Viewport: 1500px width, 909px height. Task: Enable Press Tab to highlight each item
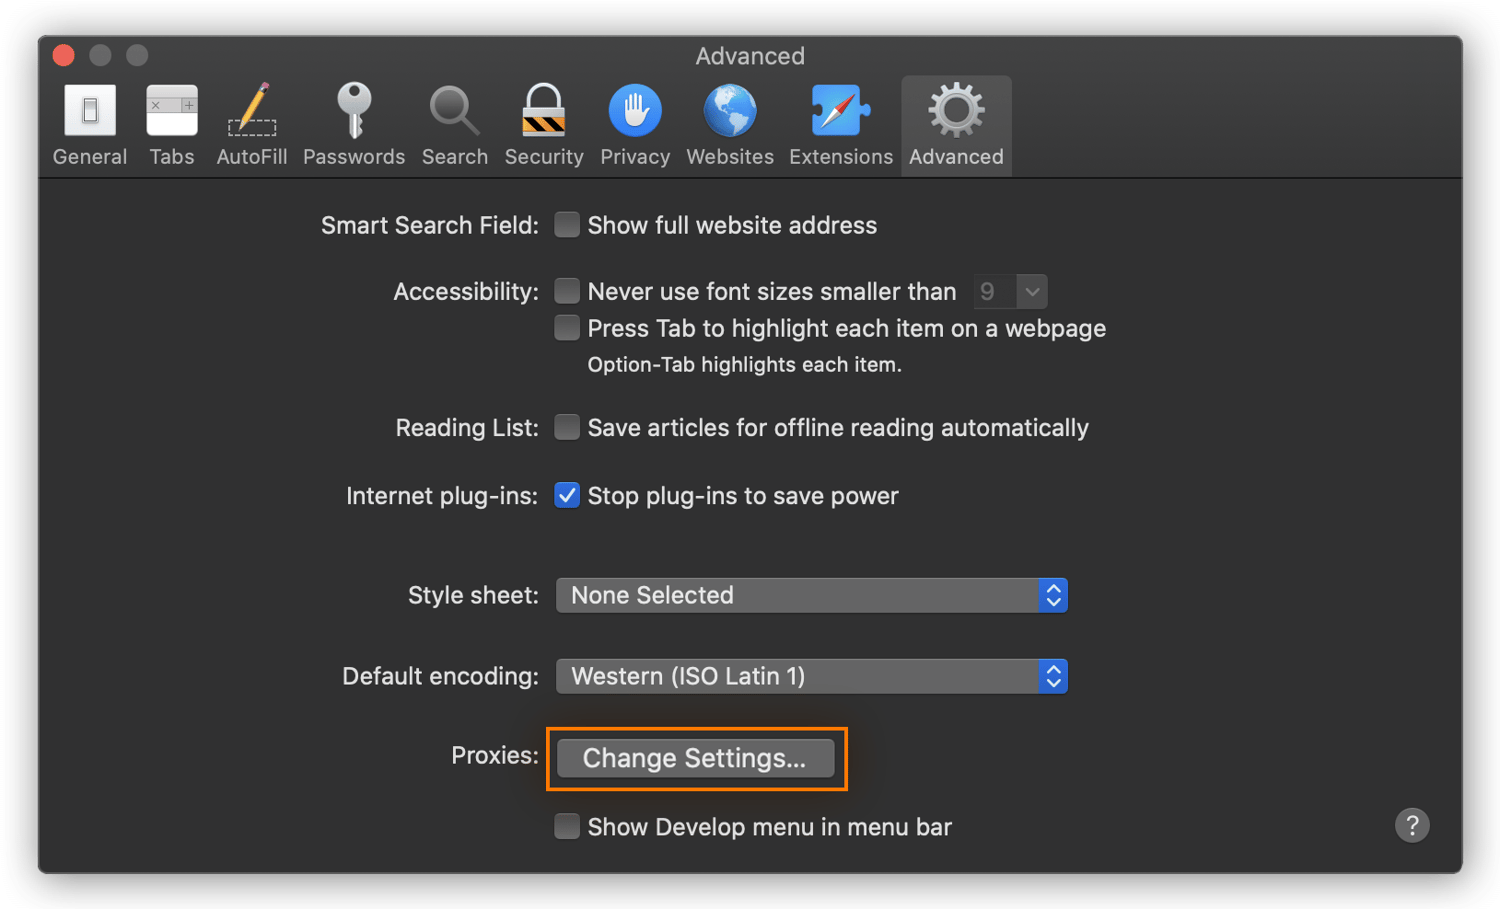pos(567,328)
